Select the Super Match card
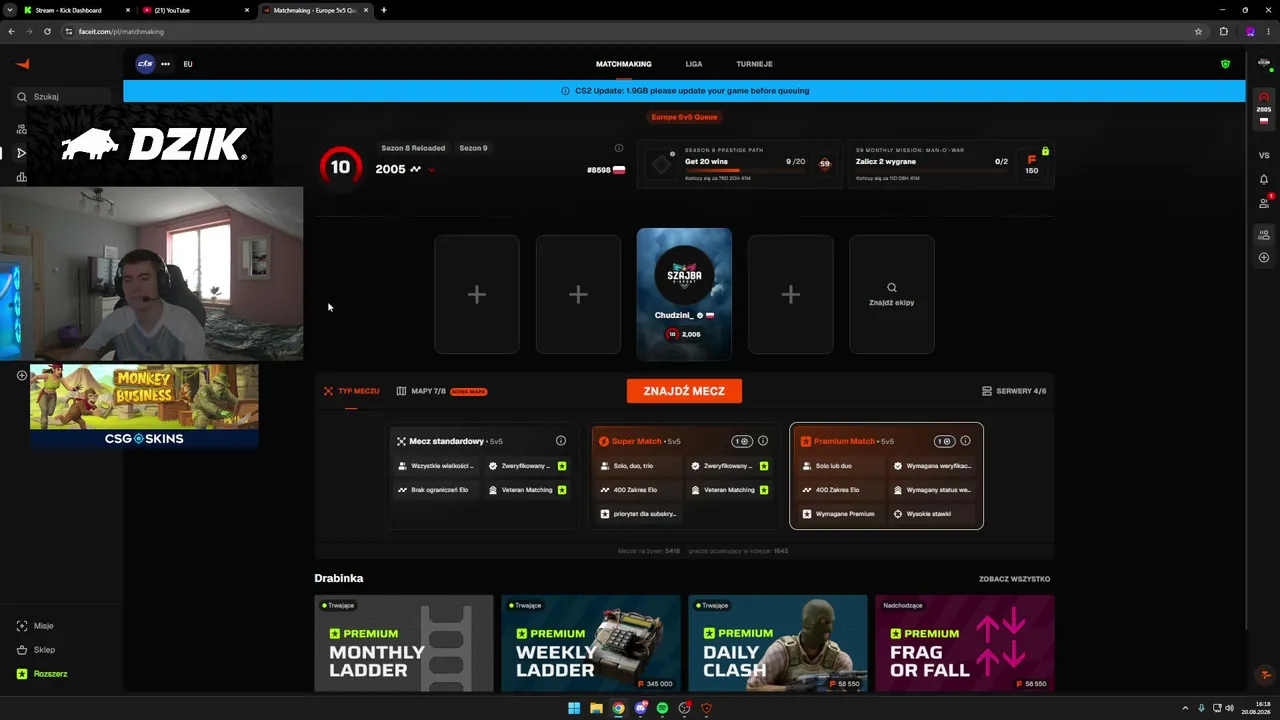This screenshot has width=1280, height=720. tap(684, 476)
